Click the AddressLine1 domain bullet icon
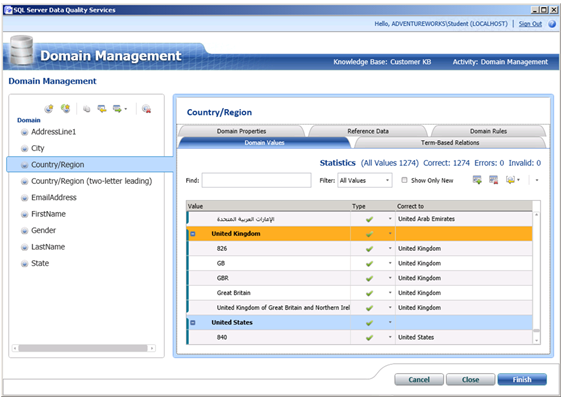Screen dimensions: 563x400 tap(24, 132)
